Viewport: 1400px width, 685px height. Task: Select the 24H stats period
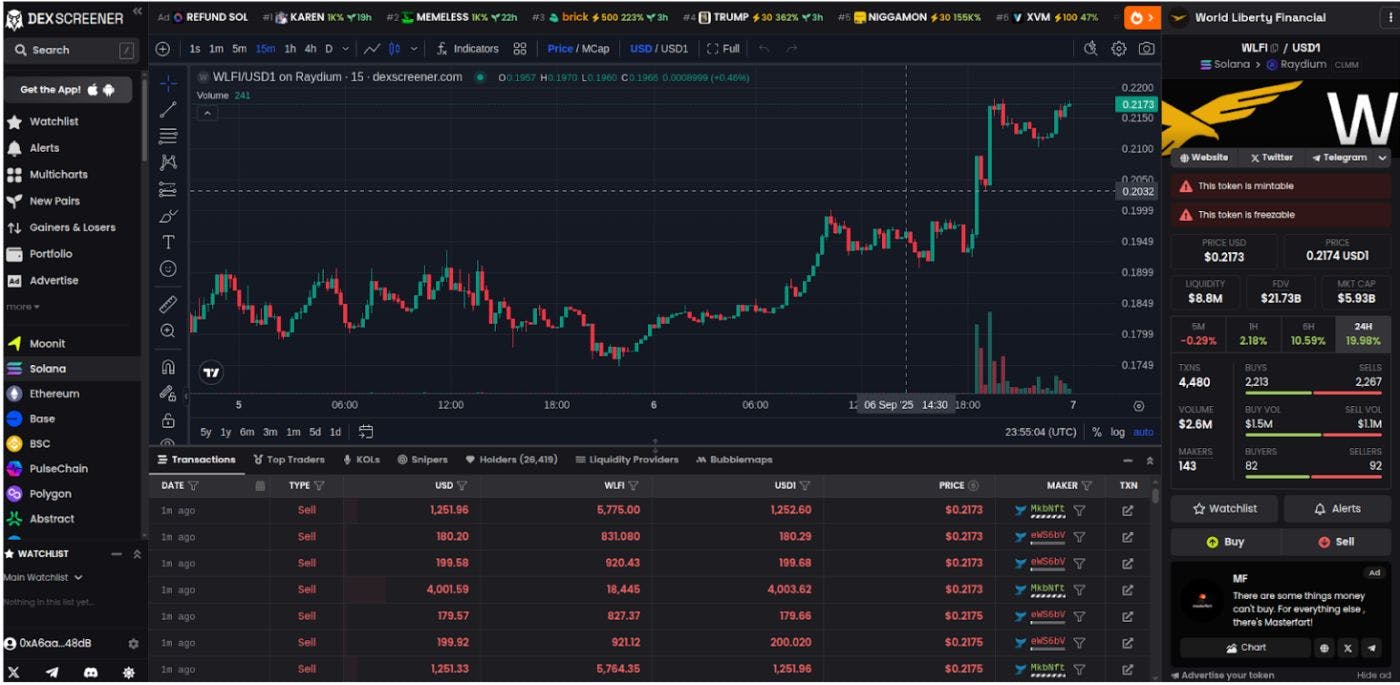(x=1362, y=334)
